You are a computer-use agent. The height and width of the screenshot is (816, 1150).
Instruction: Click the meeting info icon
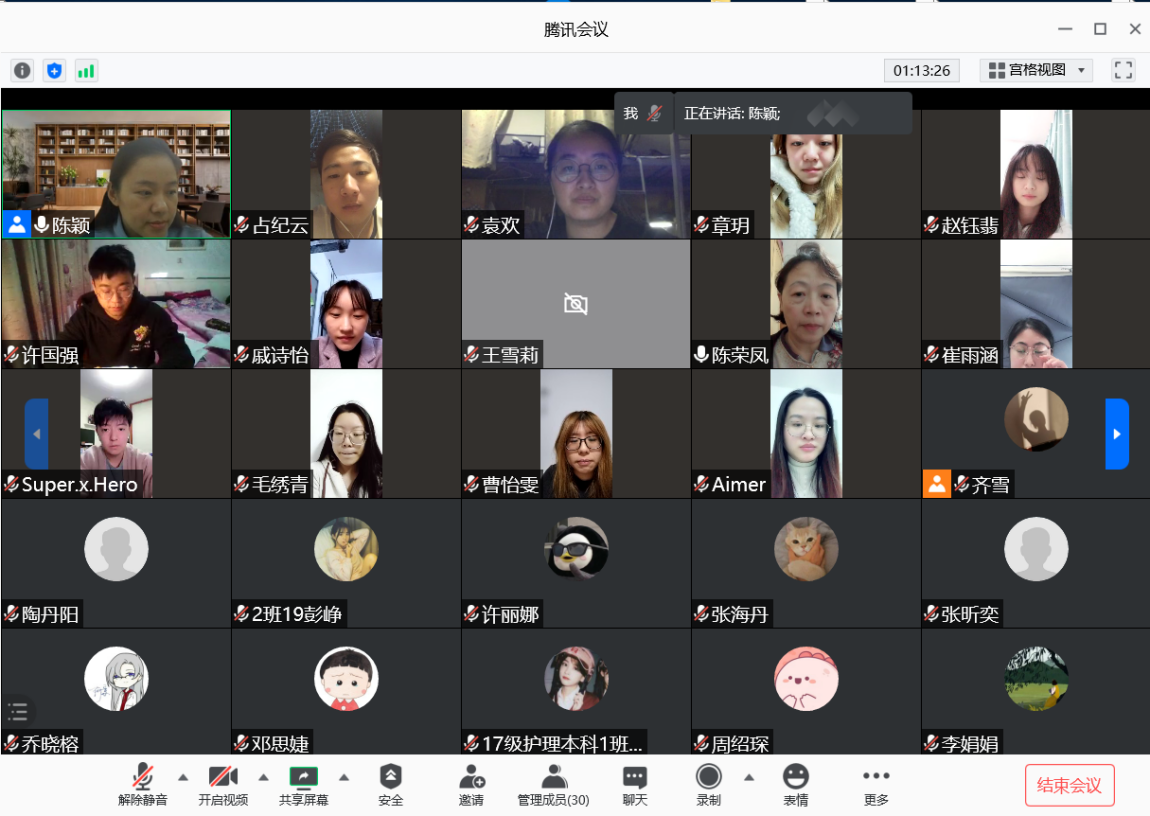tap(22, 70)
